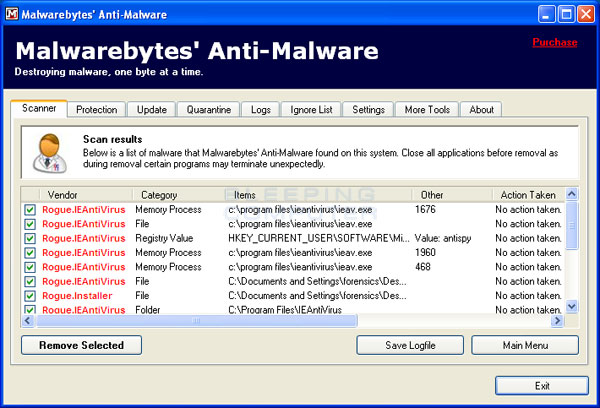The image size is (600, 408).
Task: Click the vertical scrollbar up arrow
Action: click(572, 194)
